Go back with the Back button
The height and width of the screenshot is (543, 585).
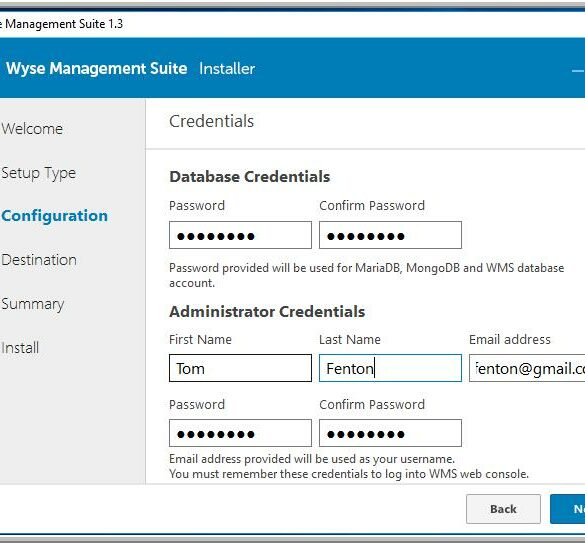click(x=503, y=509)
